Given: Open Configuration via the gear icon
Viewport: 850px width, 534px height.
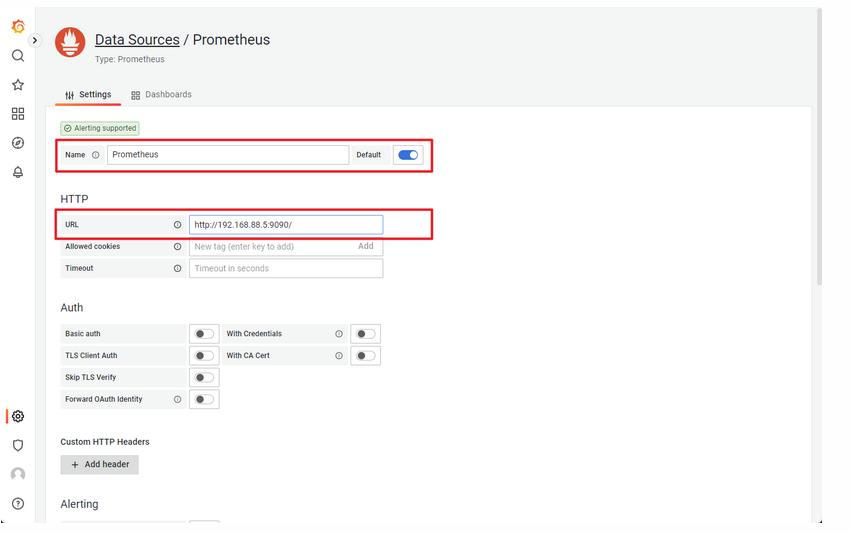Looking at the screenshot, I should (x=18, y=416).
